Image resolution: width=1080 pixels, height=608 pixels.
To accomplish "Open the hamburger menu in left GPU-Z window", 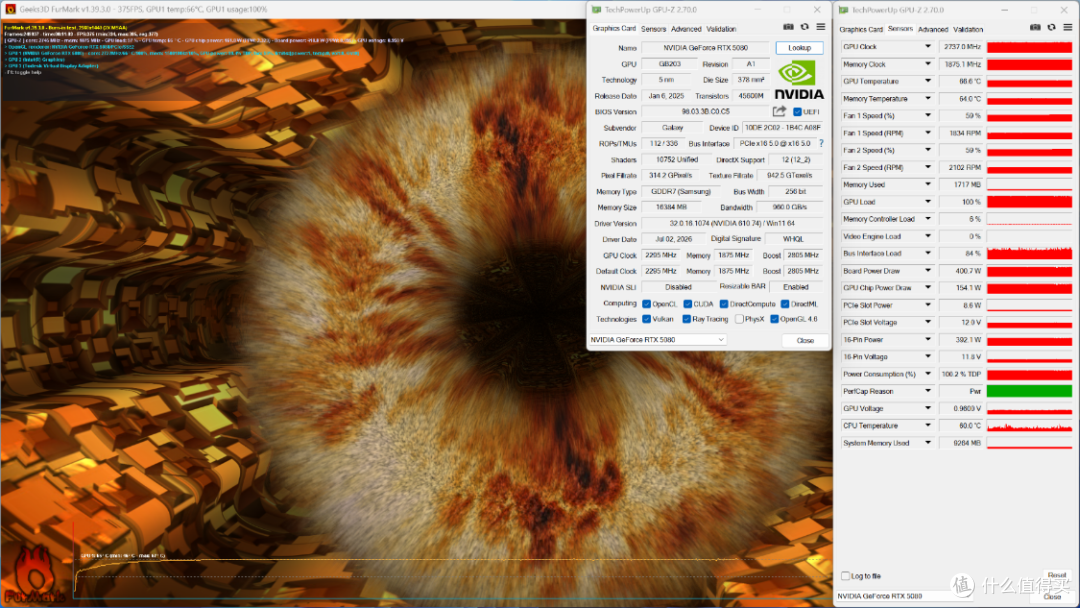I will click(x=820, y=28).
